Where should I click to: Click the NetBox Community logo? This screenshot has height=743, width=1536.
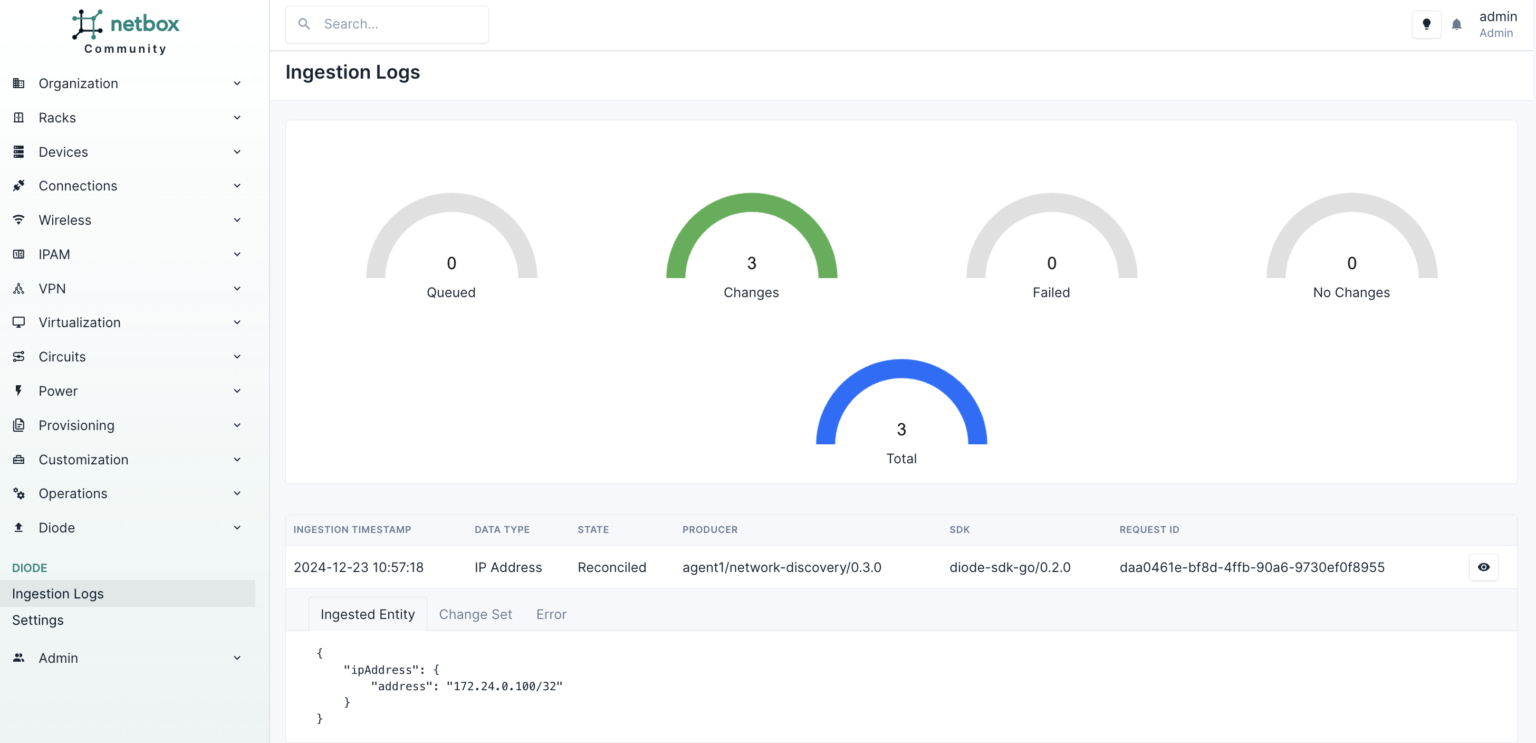pos(125,30)
